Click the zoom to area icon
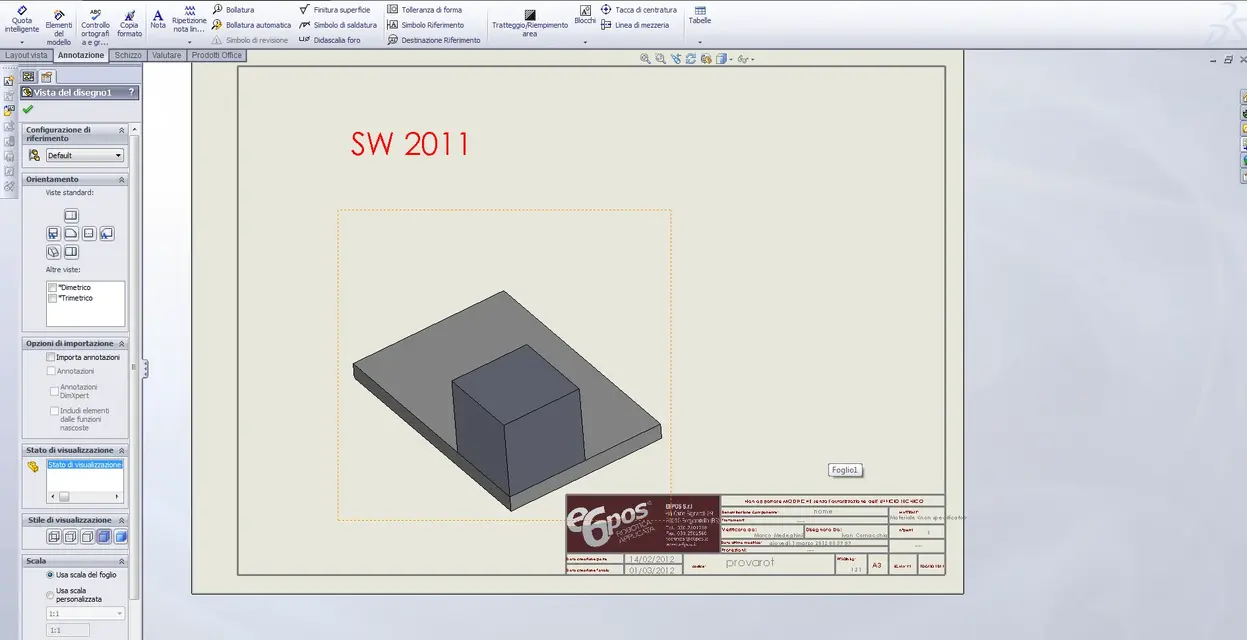 (660, 59)
